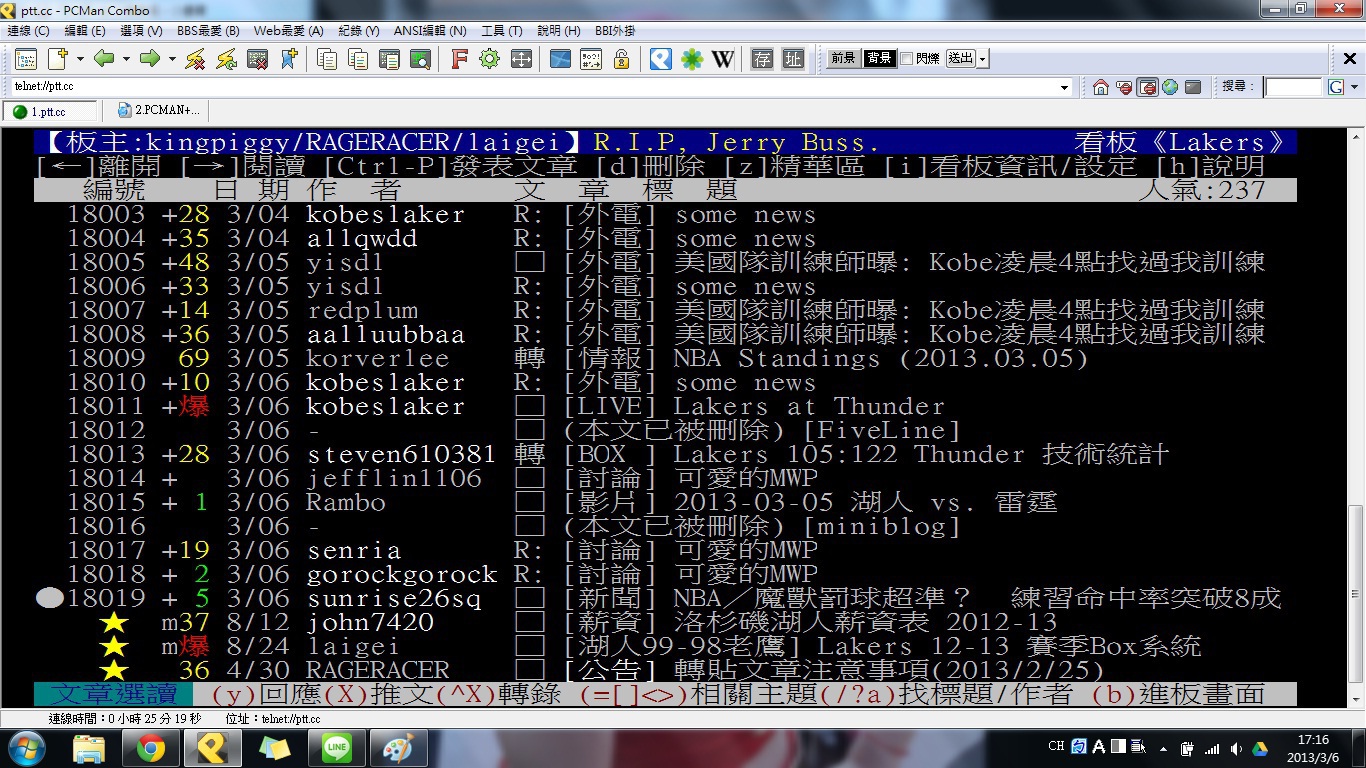Reconnect using the lightning refresh icon
This screenshot has height=768, width=1366.
coord(226,59)
